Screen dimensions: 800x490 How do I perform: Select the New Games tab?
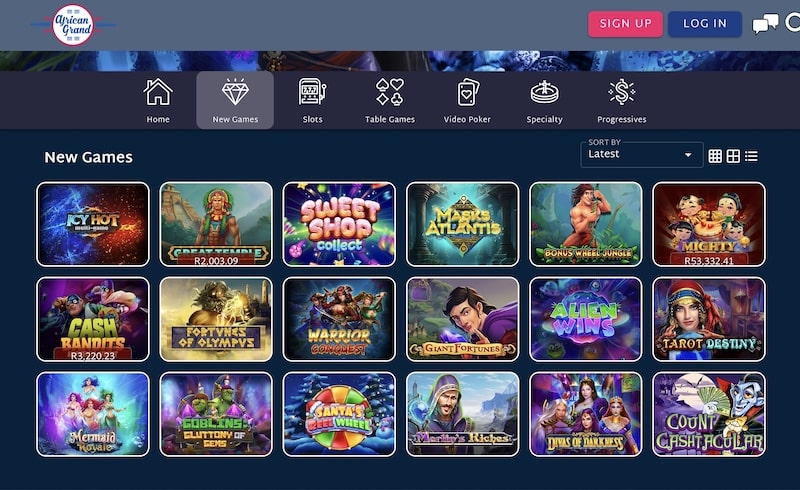pos(235,100)
